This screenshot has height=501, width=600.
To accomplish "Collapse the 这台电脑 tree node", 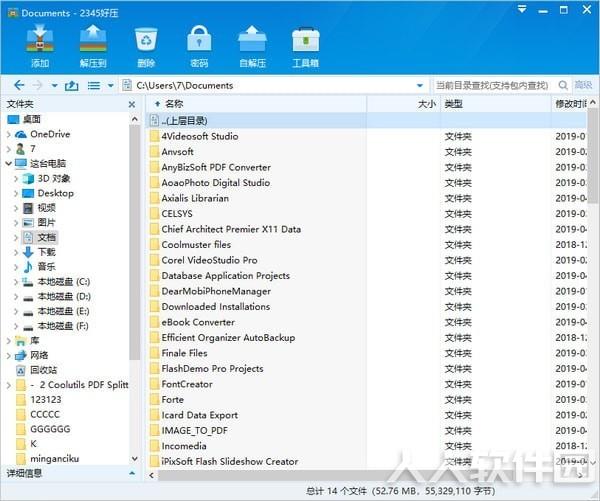I will click(9, 164).
